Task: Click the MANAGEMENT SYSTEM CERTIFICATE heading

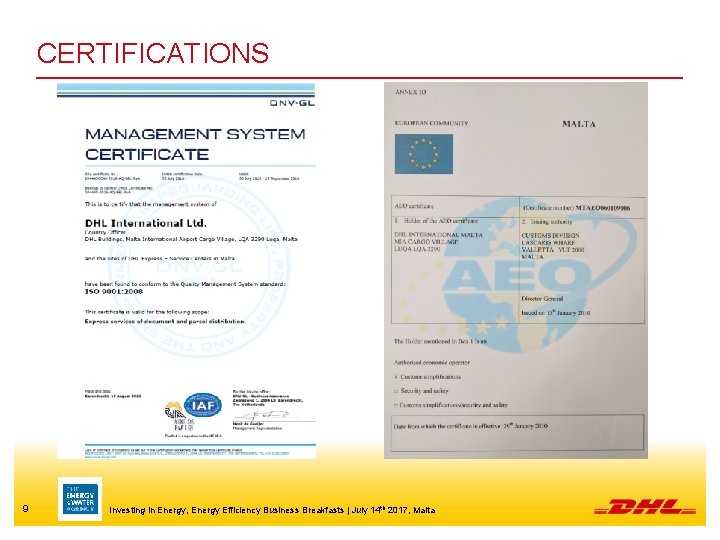Action: 195,144
